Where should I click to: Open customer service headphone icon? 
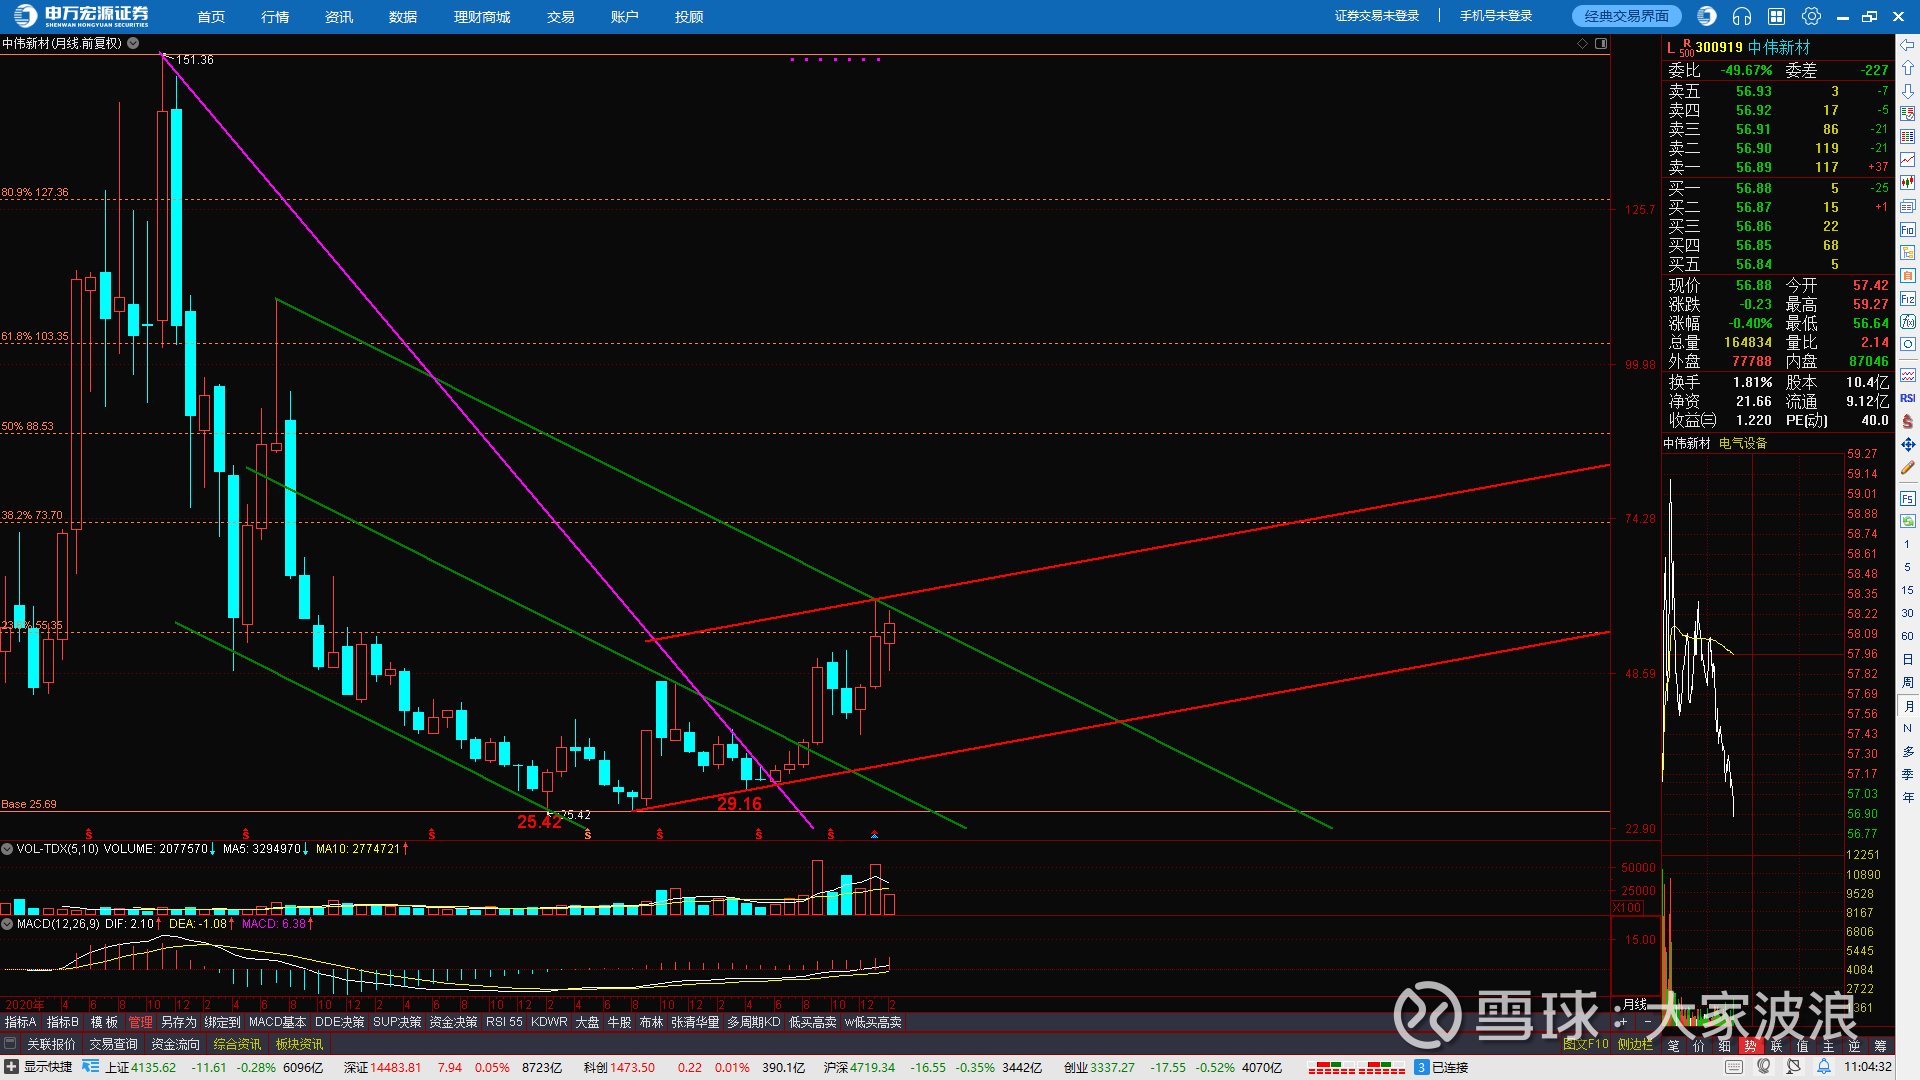(x=1742, y=16)
